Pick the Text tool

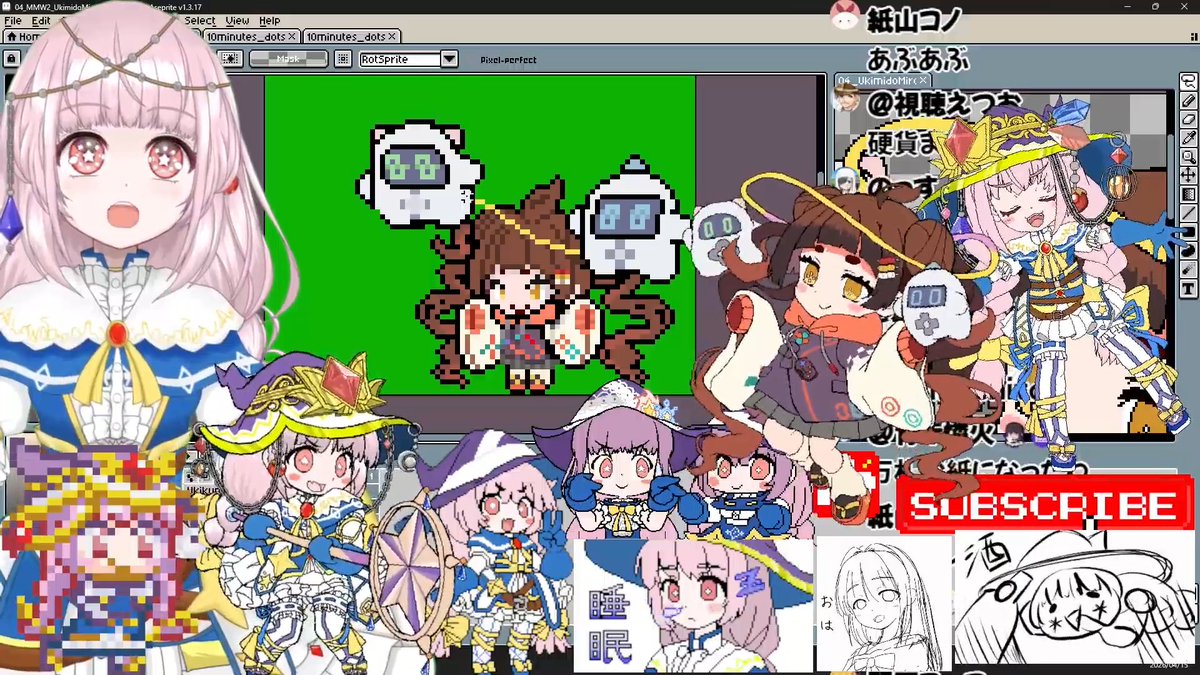[x=1189, y=287]
